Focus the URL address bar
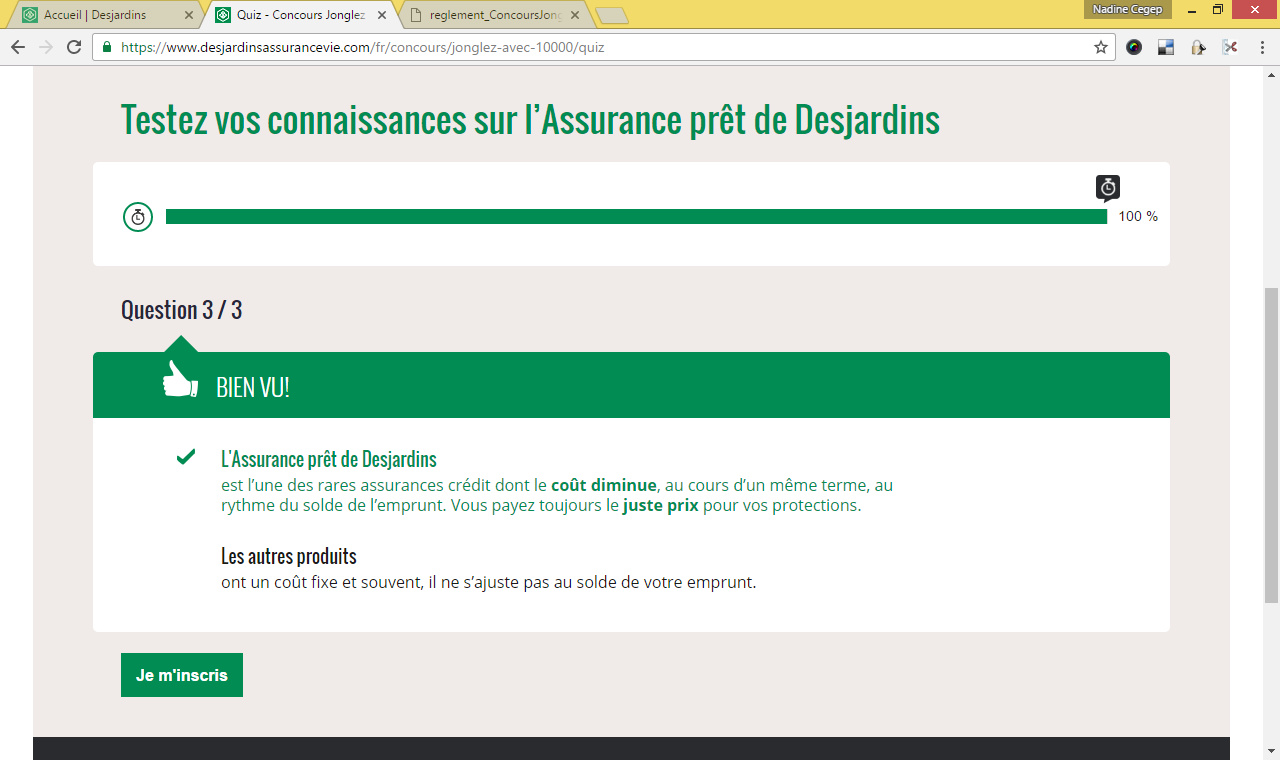The height and width of the screenshot is (760, 1280). (x=602, y=47)
